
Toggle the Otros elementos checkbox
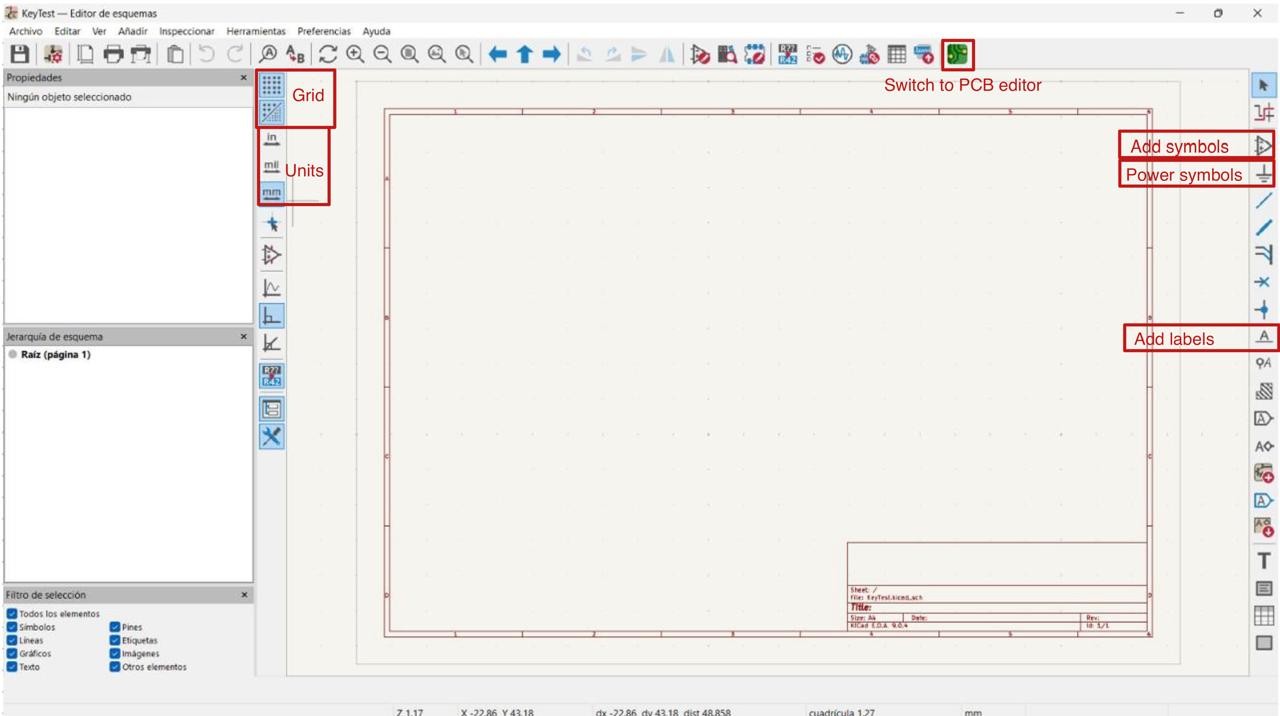(115, 666)
